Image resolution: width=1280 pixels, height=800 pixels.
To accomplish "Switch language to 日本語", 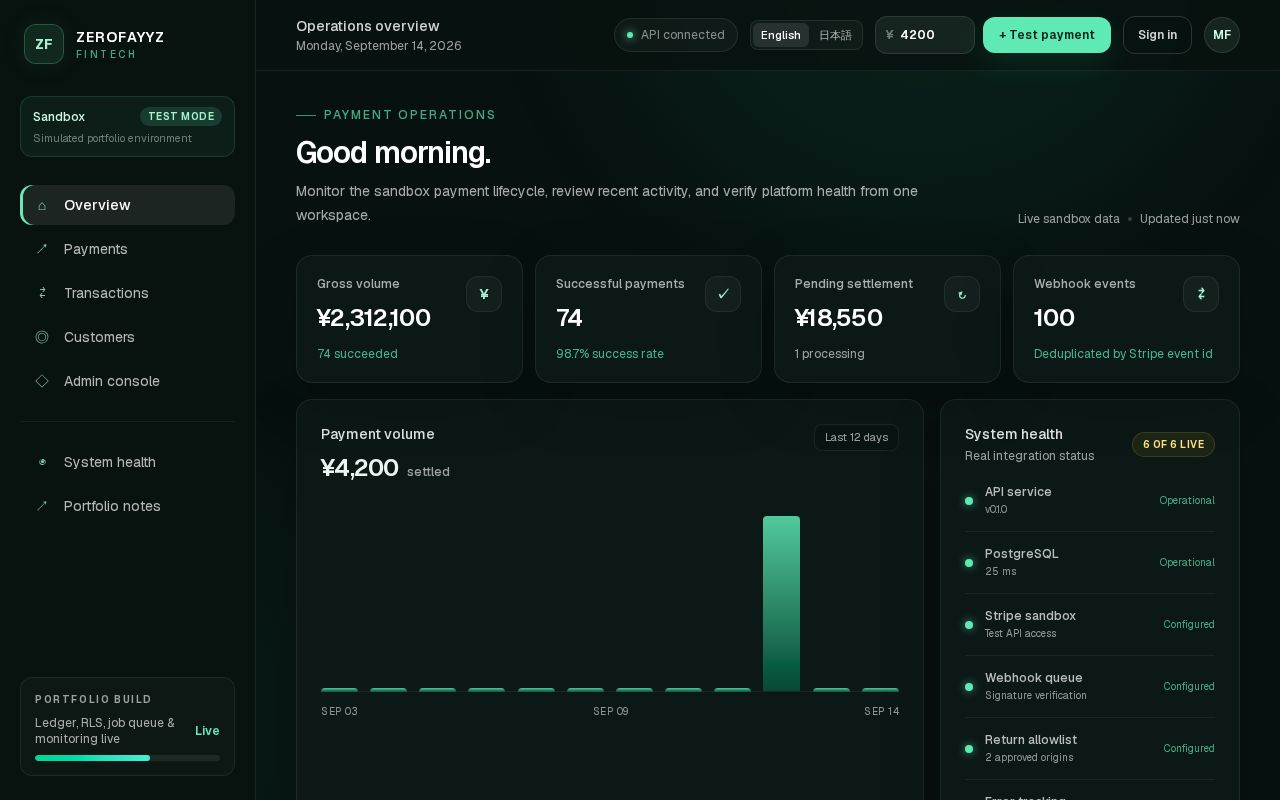I will coord(835,35).
